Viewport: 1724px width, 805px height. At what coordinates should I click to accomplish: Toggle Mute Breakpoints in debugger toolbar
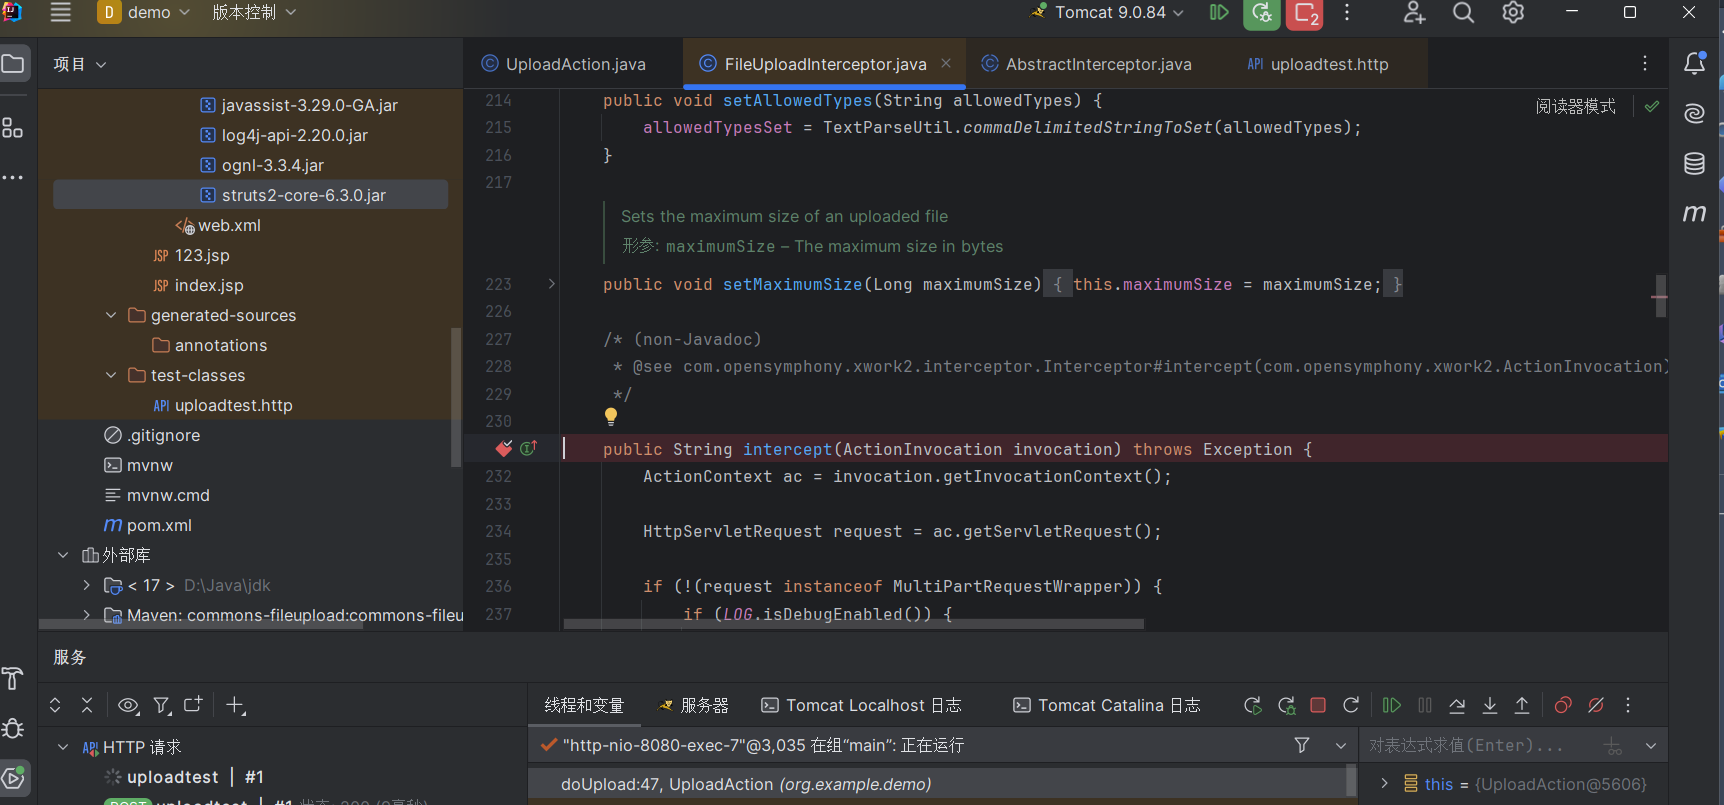(x=1596, y=705)
